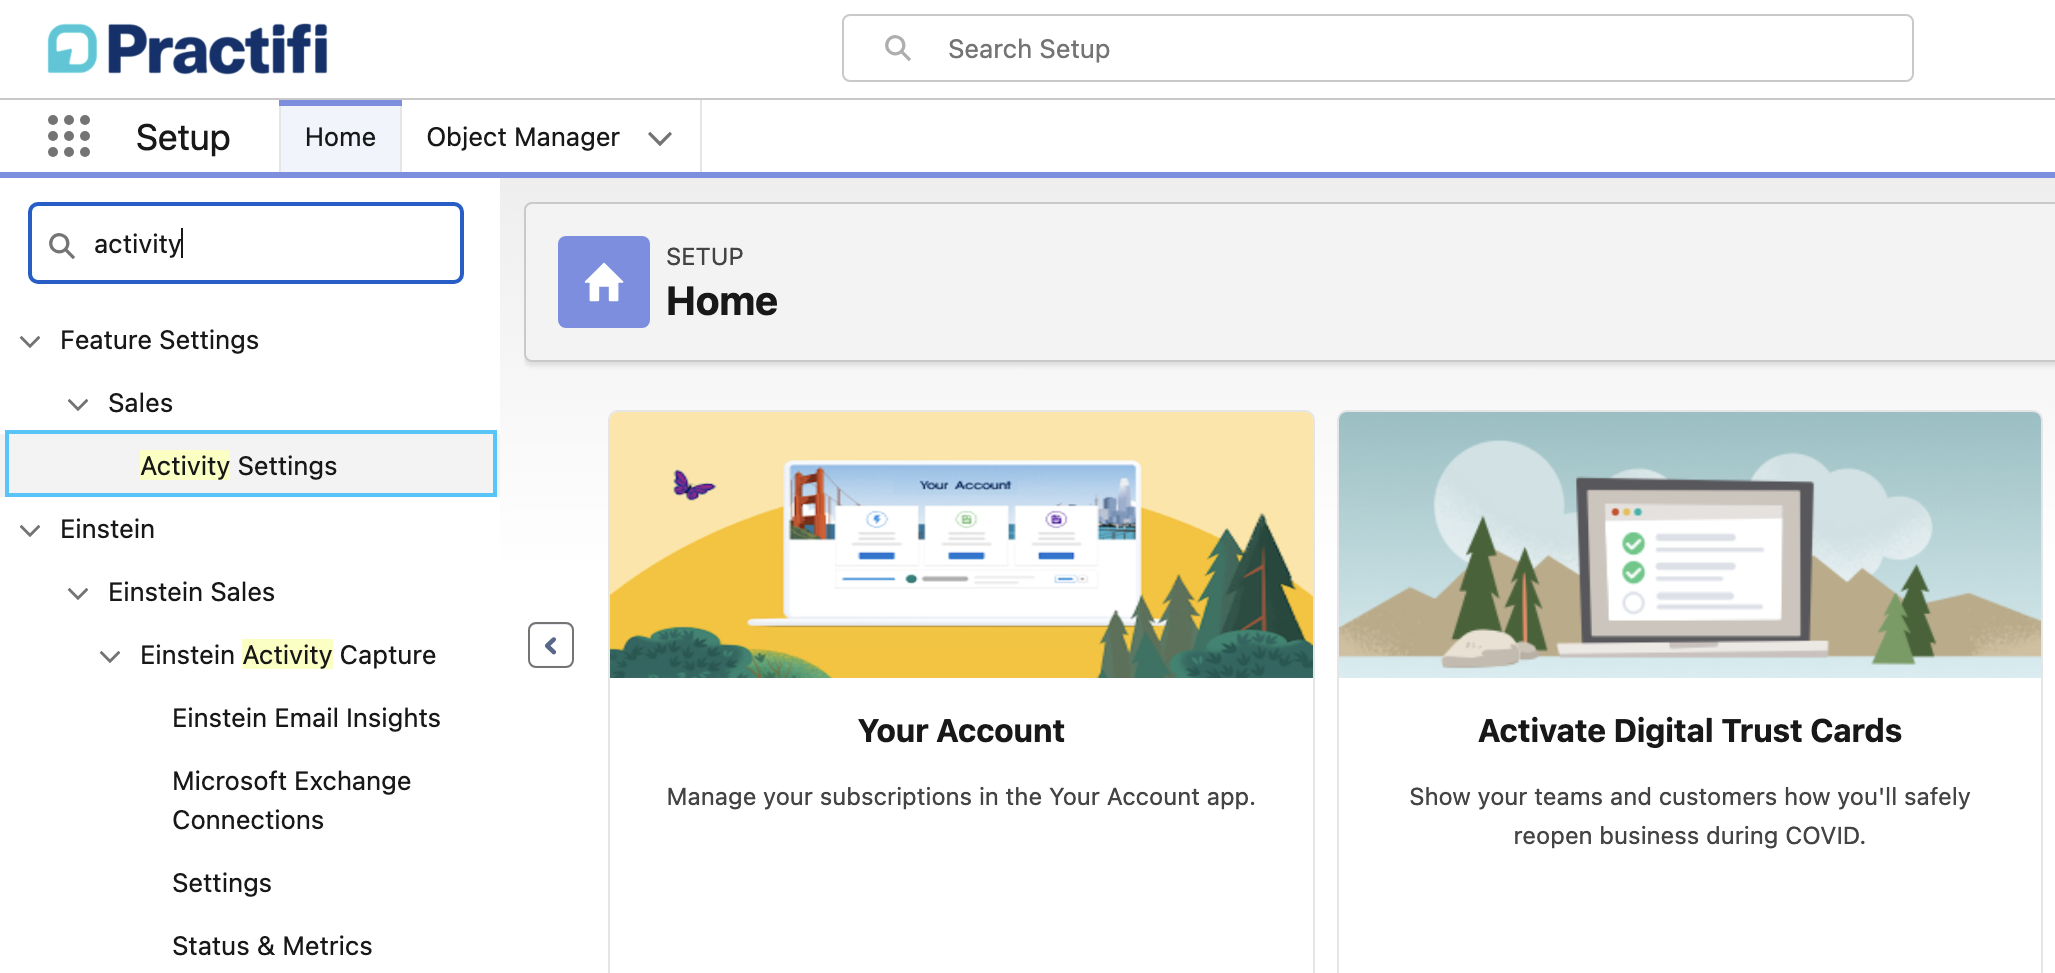The width and height of the screenshot is (2055, 973).
Task: Open the Object Manager dropdown arrow
Action: [x=660, y=138]
